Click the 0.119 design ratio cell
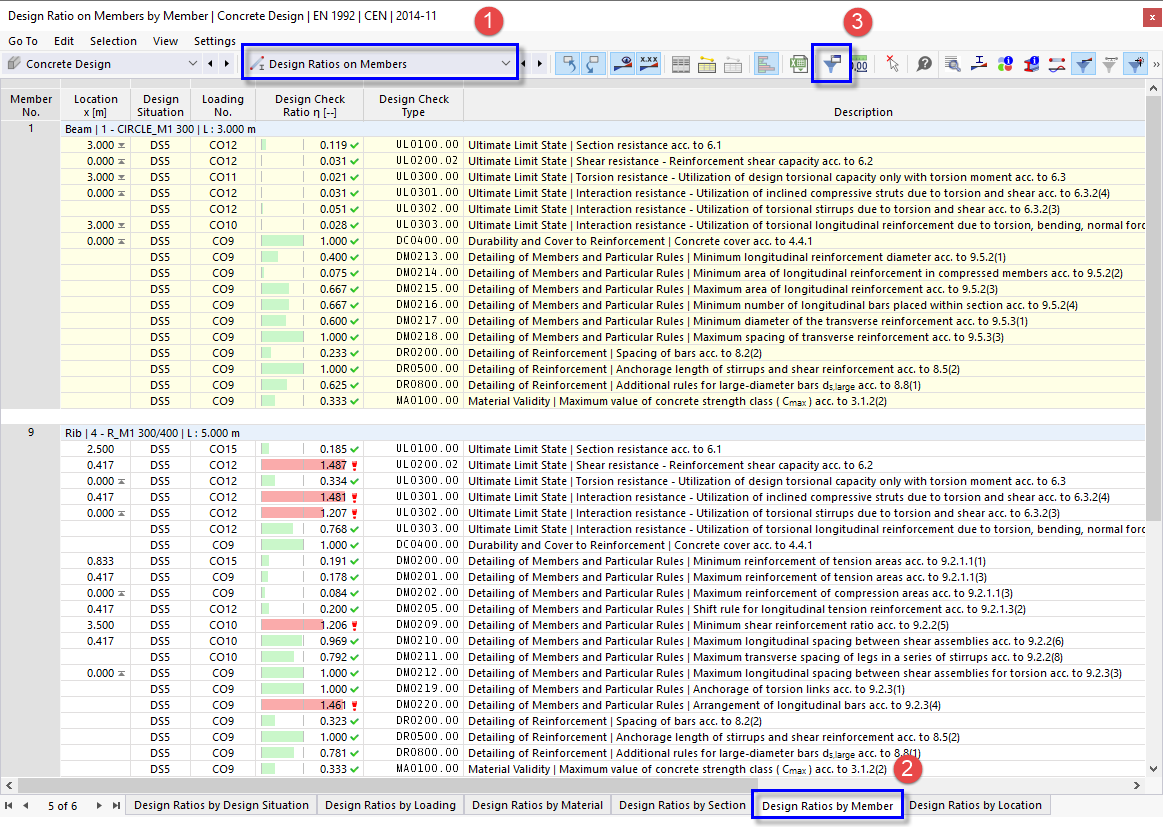 coord(310,145)
